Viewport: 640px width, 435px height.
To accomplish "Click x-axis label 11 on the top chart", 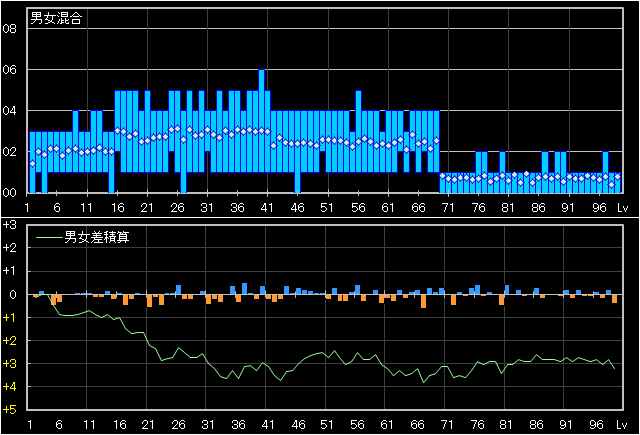I will 86,208.
